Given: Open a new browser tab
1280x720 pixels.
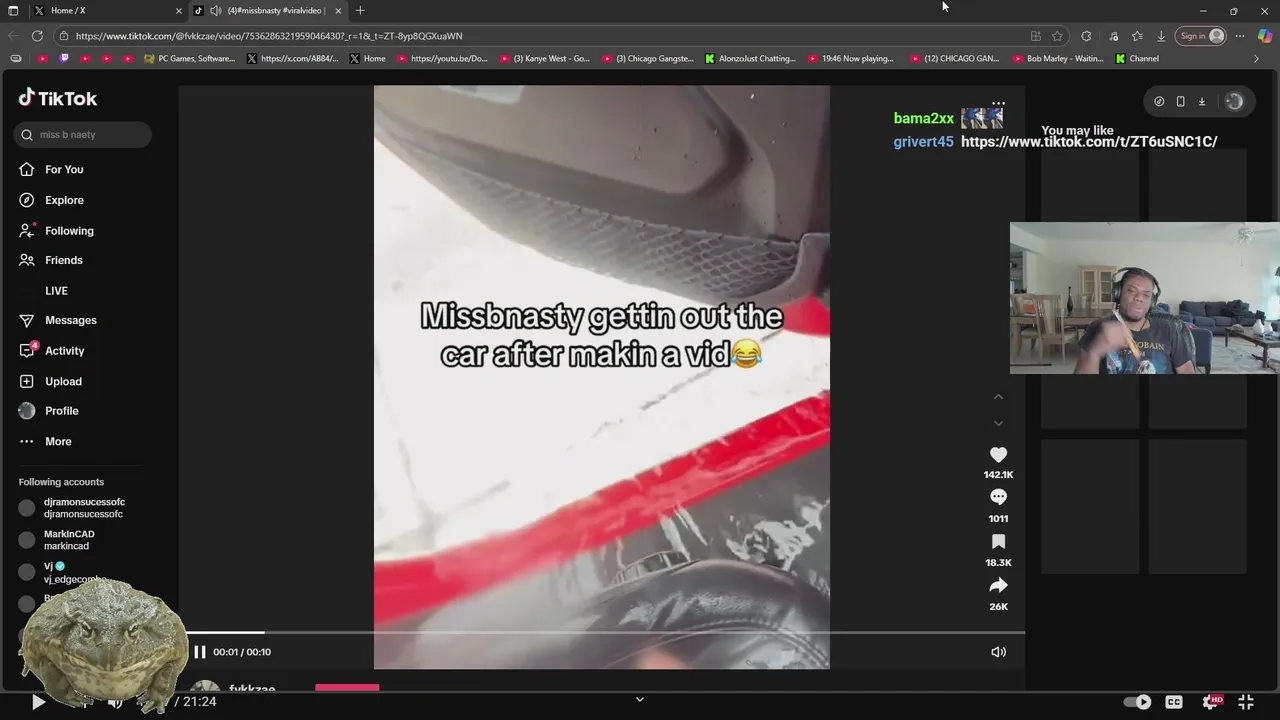Looking at the screenshot, I should coord(360,11).
